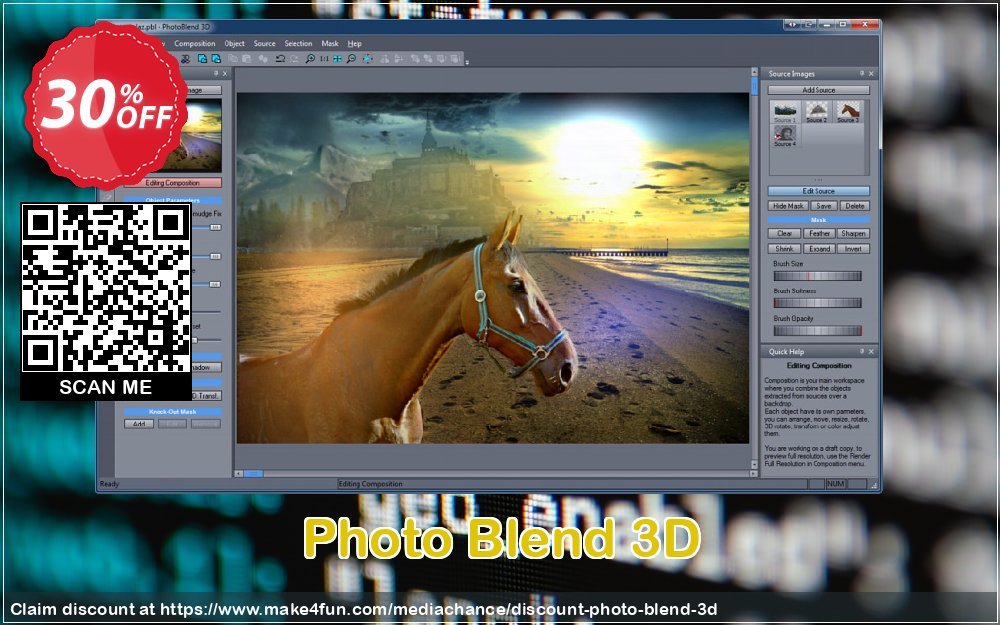Click the toolbar icon left of blue squares

click(186, 59)
